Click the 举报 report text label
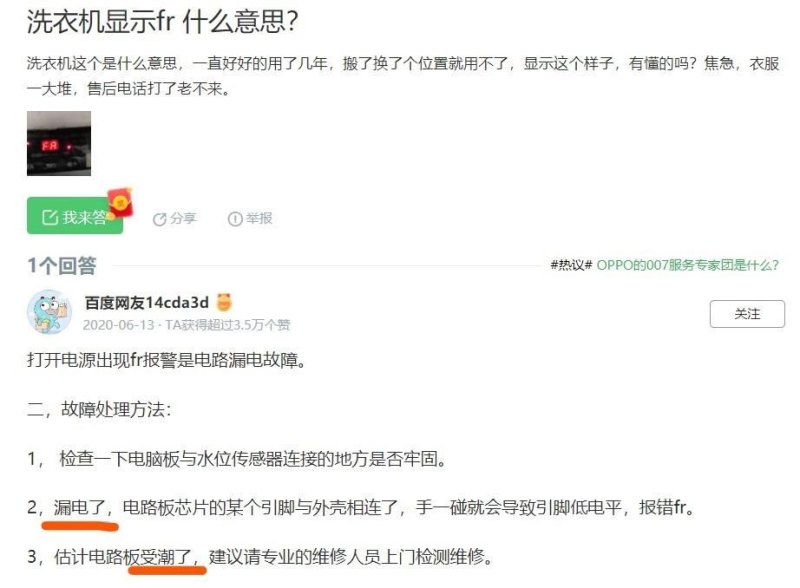800x588 pixels. coord(259,218)
